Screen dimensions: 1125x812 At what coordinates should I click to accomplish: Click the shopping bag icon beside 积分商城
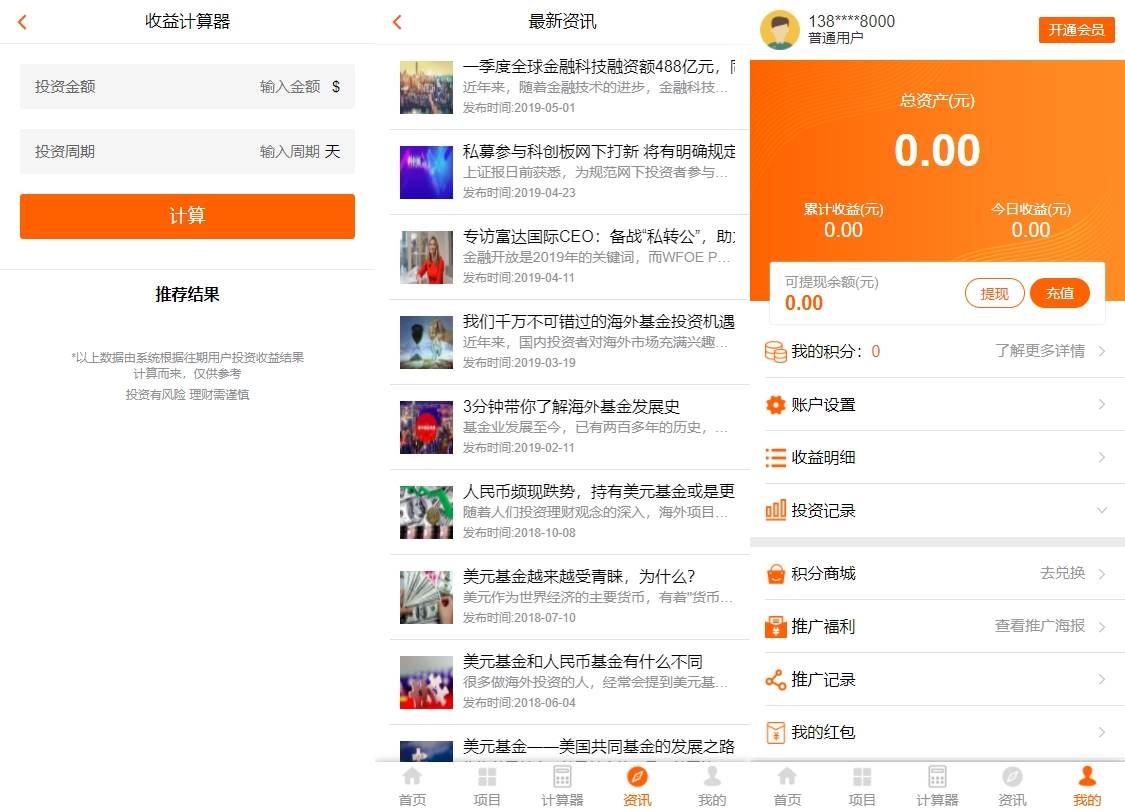[x=775, y=574]
